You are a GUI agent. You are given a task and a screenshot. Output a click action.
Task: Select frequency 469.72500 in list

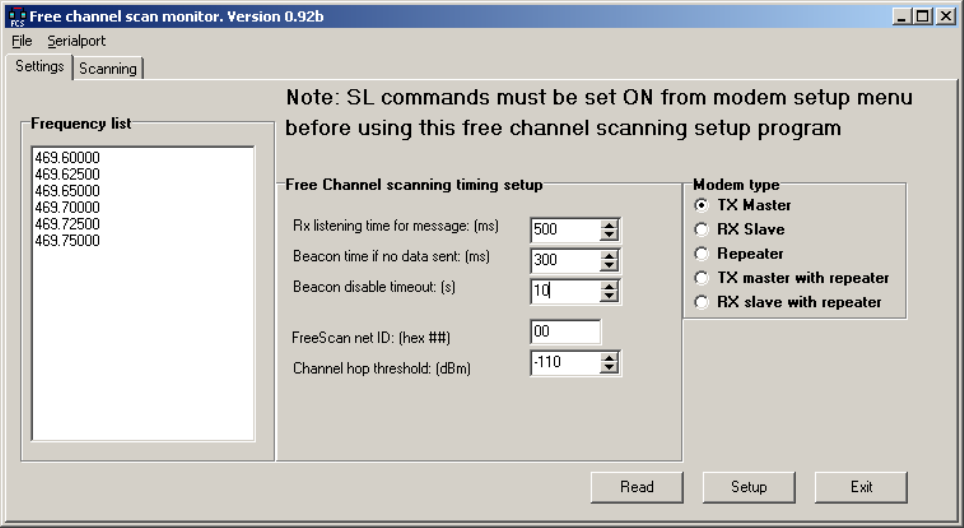point(143,224)
